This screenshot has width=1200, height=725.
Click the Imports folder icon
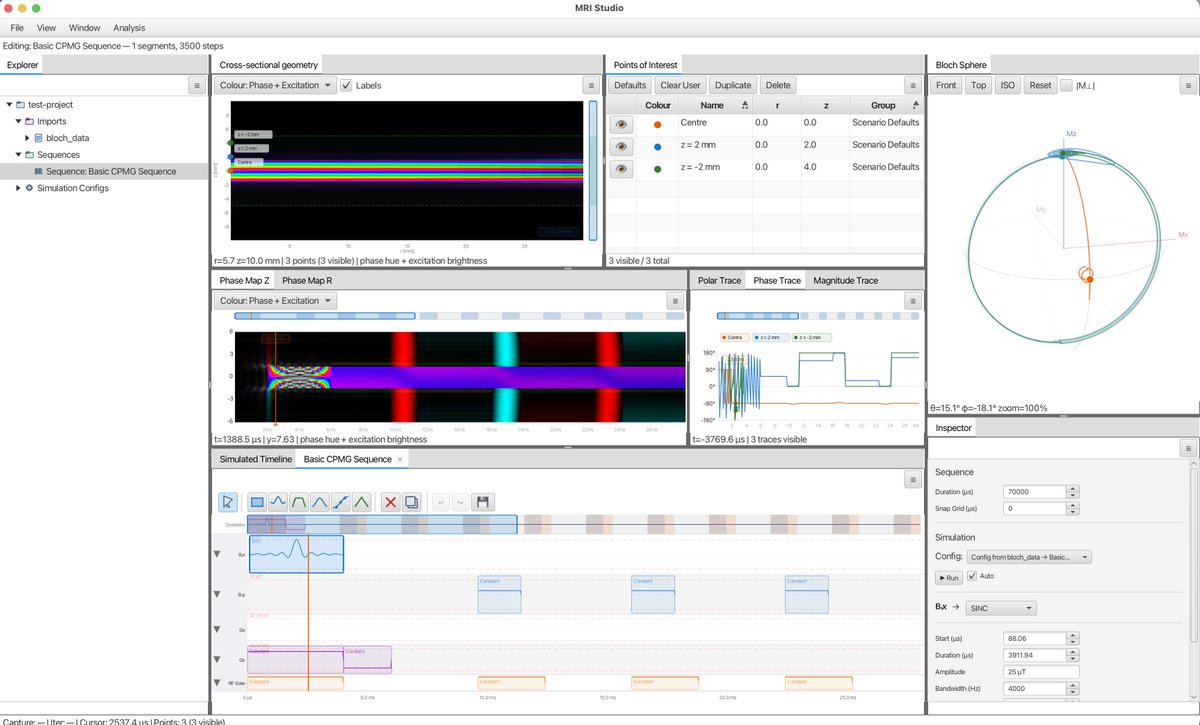[29, 121]
